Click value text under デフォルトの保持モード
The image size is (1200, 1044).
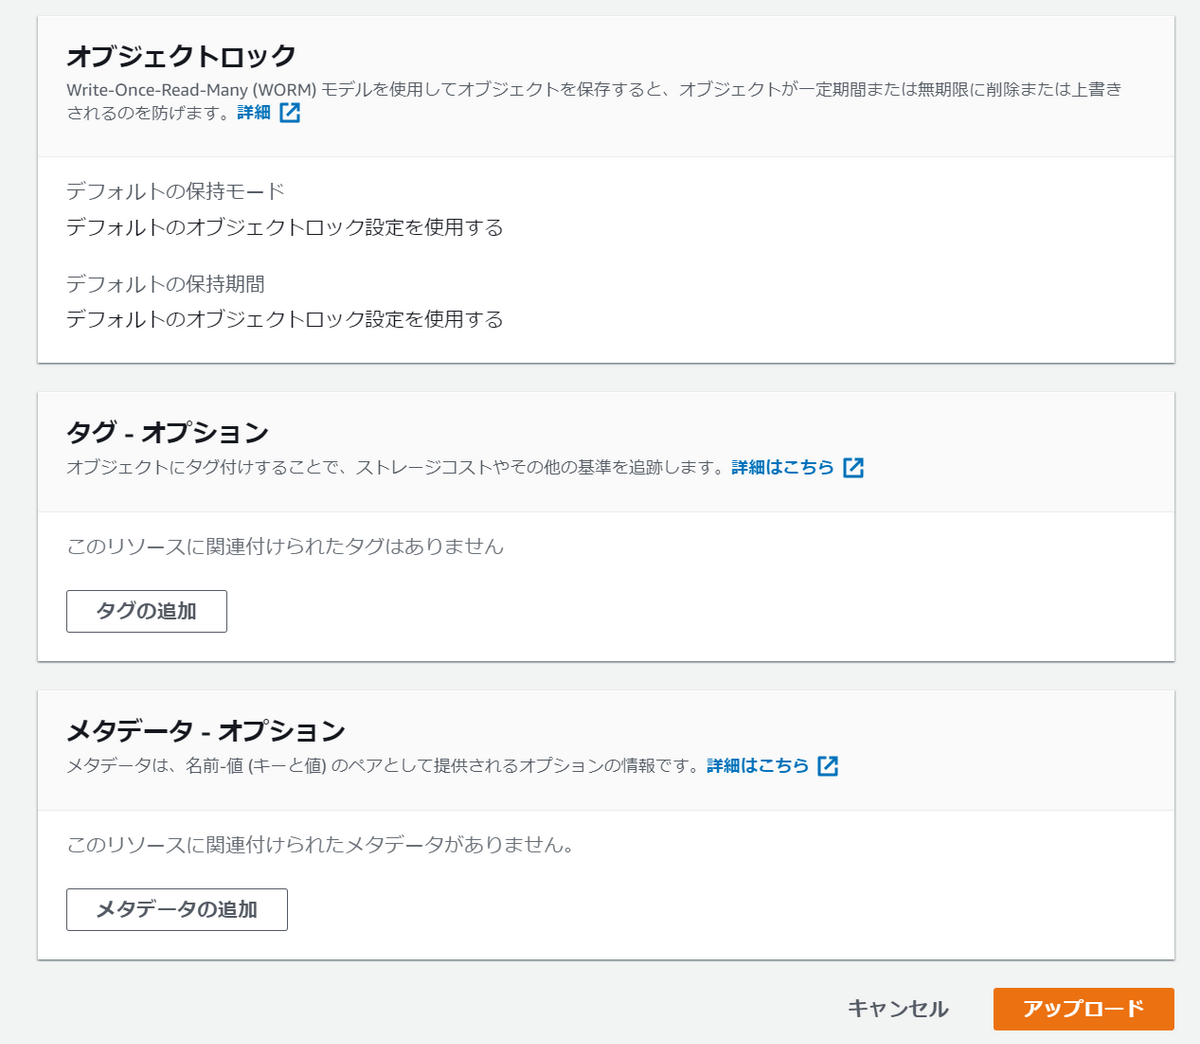coord(285,227)
